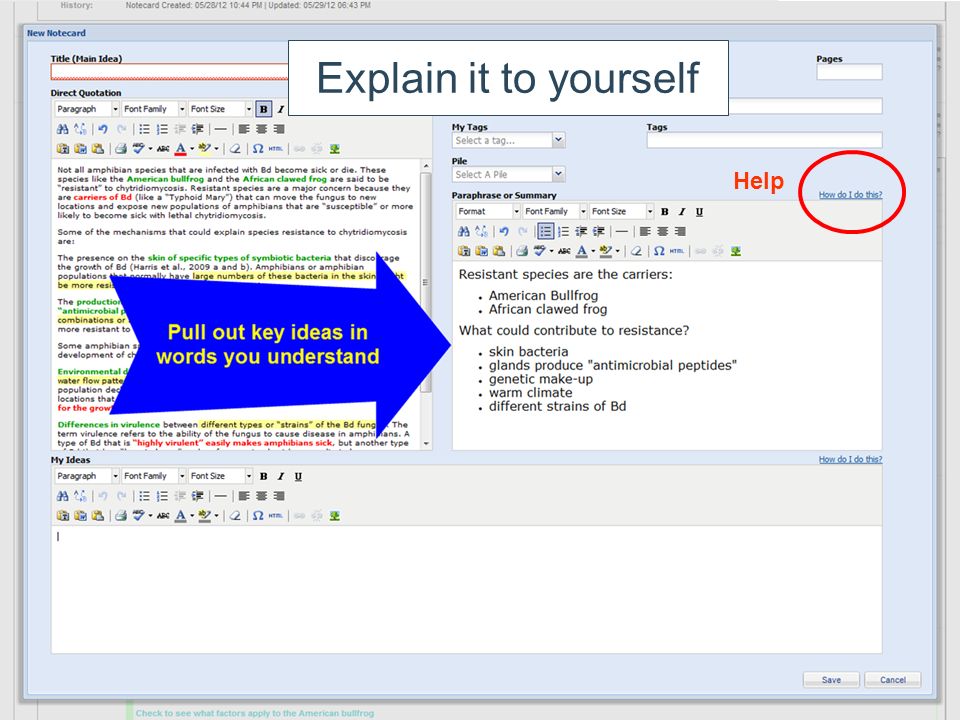Image resolution: width=960 pixels, height=720 pixels.
Task: Insert numbered list in Paraphrase editor
Action: tap(563, 231)
